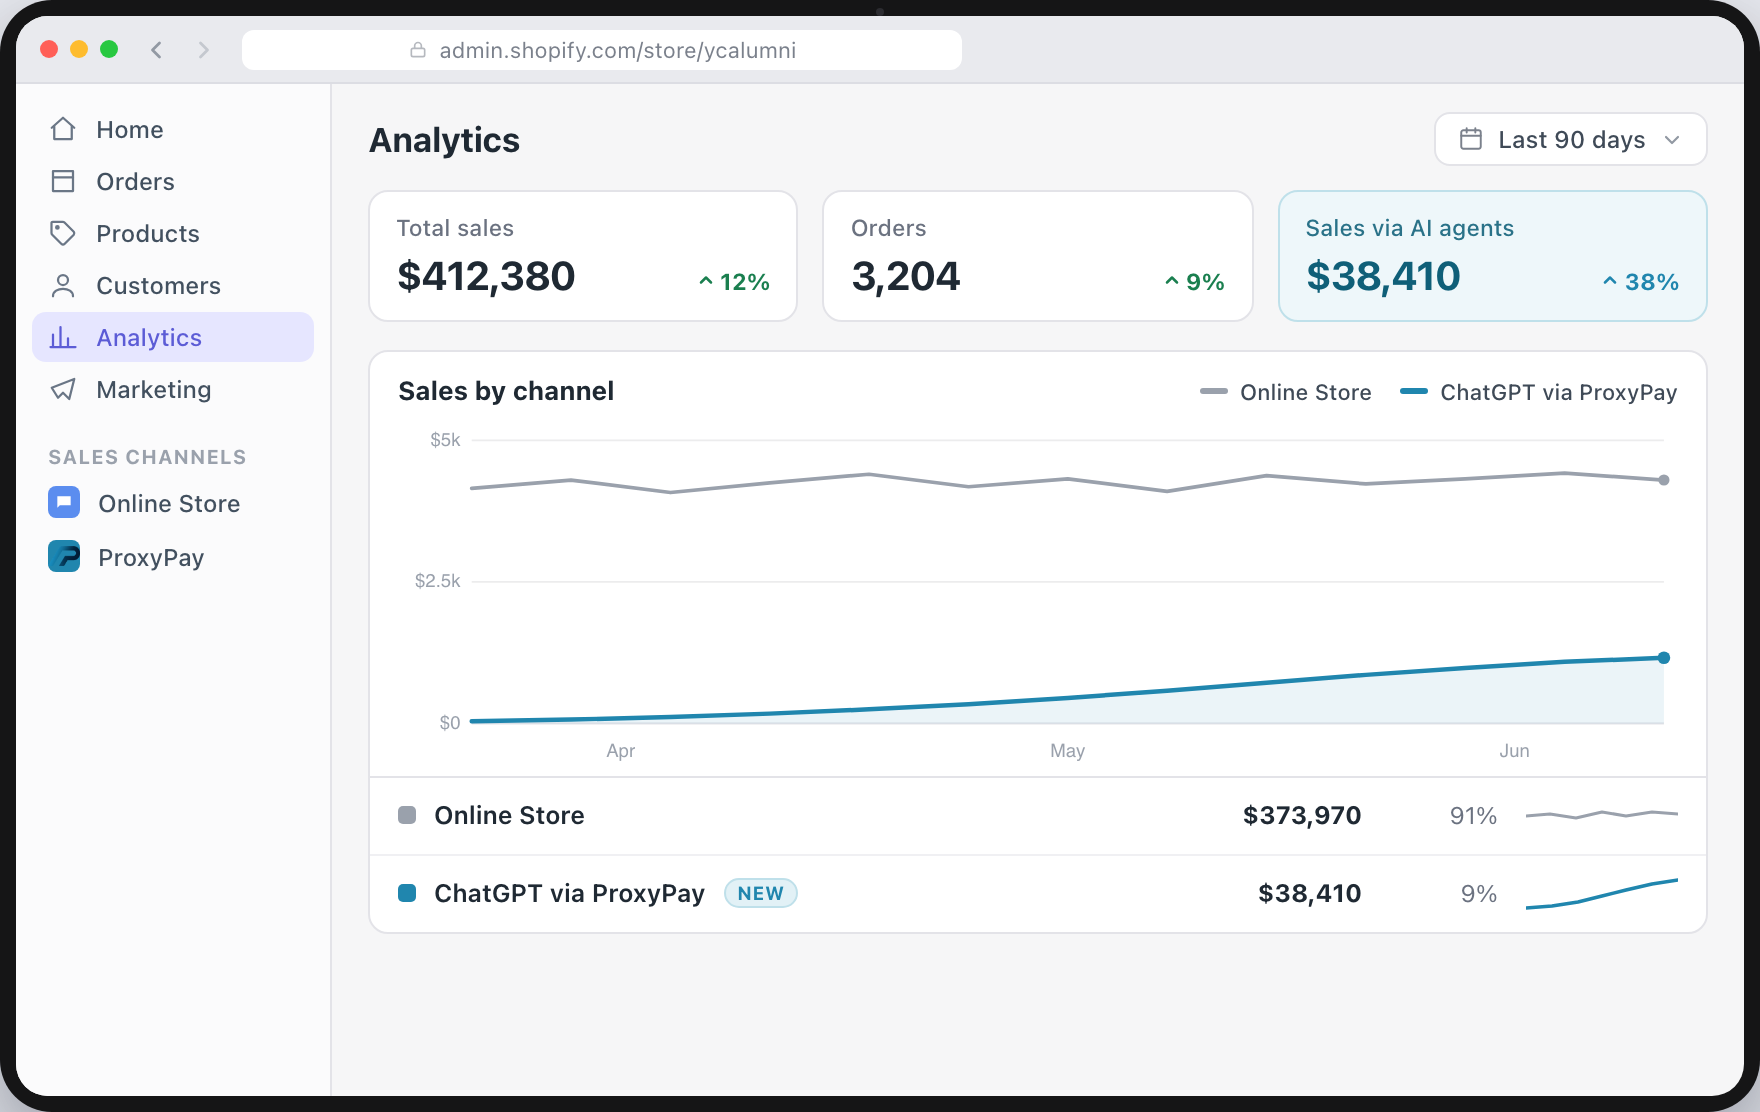Click the Total sales card
1760x1112 pixels.
point(583,256)
